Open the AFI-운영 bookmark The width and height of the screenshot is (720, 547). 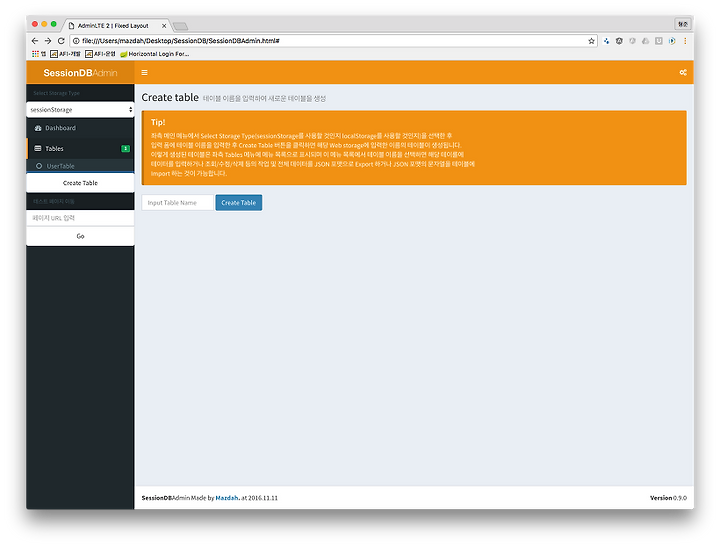pyautogui.click(x=101, y=54)
